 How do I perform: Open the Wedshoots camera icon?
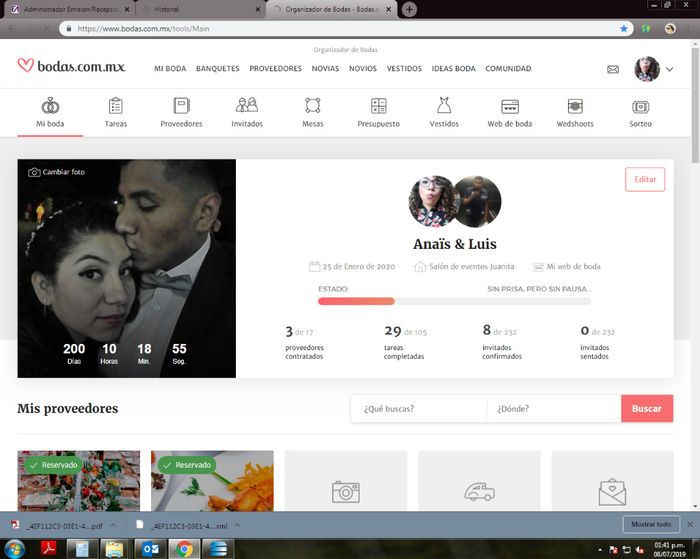[575, 106]
